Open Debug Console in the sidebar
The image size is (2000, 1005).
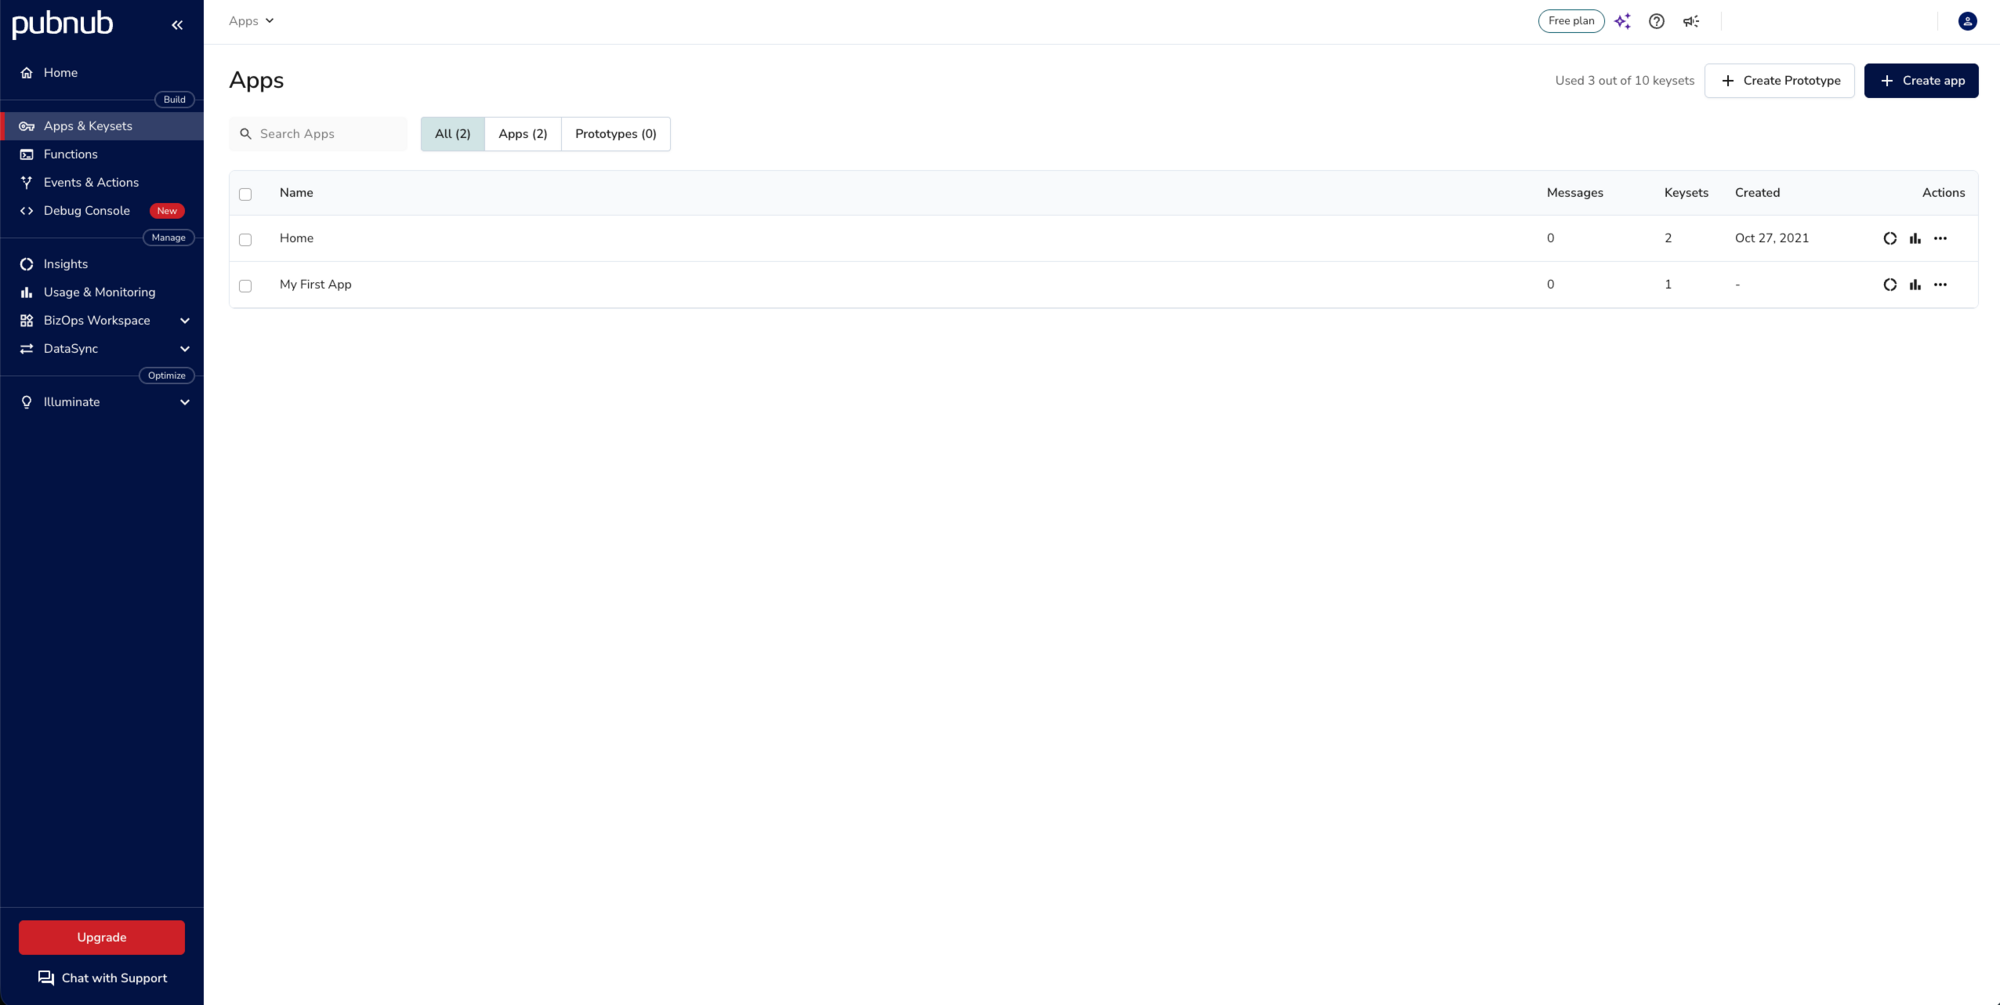pos(102,211)
